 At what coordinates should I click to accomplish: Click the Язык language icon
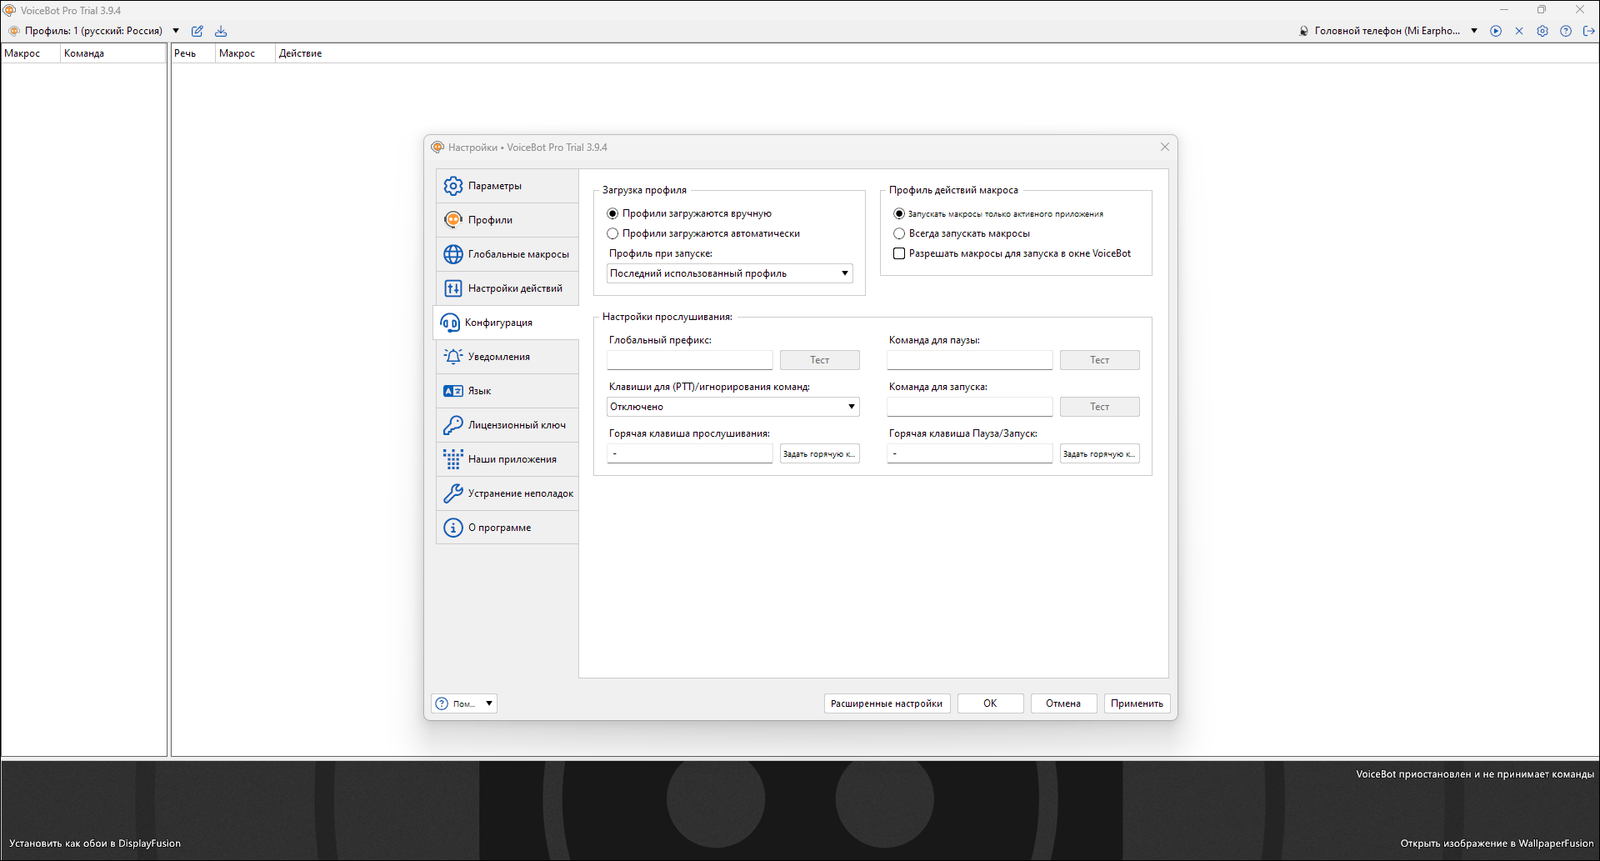[x=453, y=391]
